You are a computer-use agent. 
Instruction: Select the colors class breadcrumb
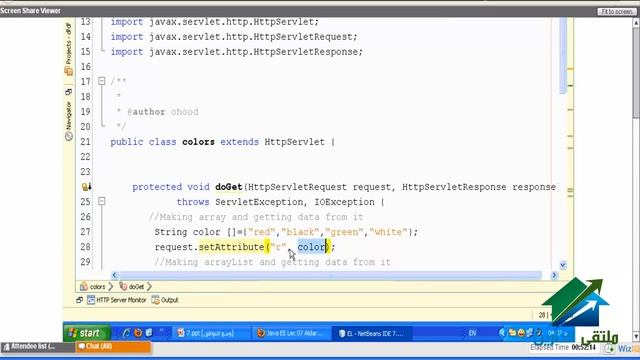tap(93, 287)
